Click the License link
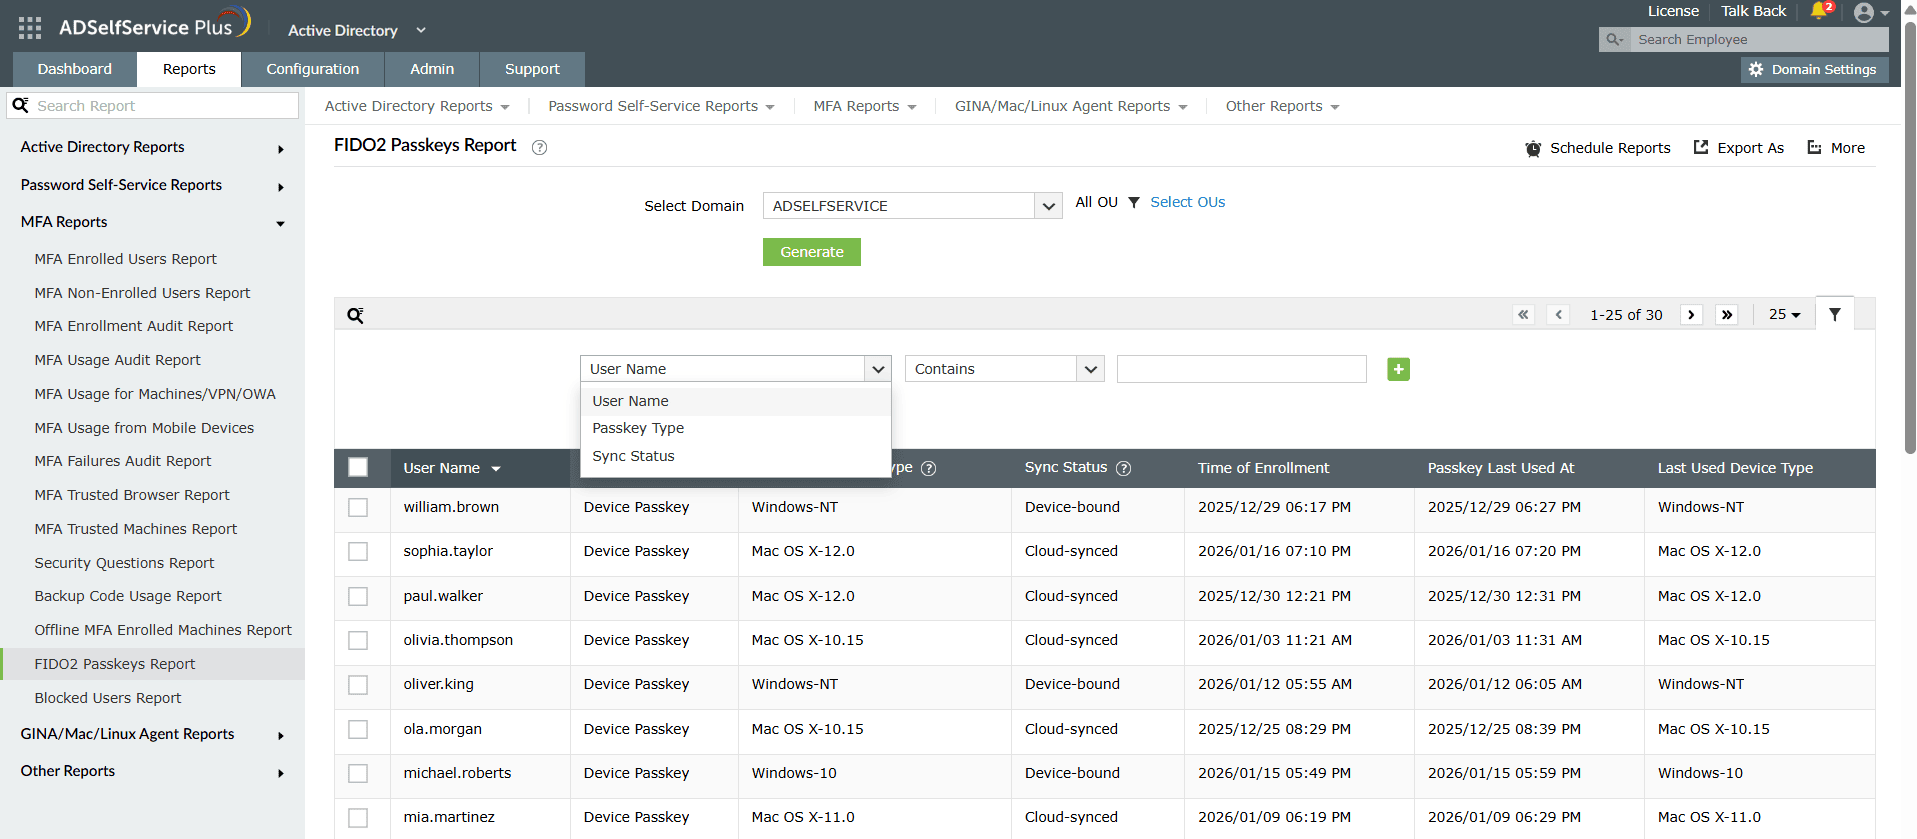Viewport: 1917px width, 839px height. point(1673,11)
